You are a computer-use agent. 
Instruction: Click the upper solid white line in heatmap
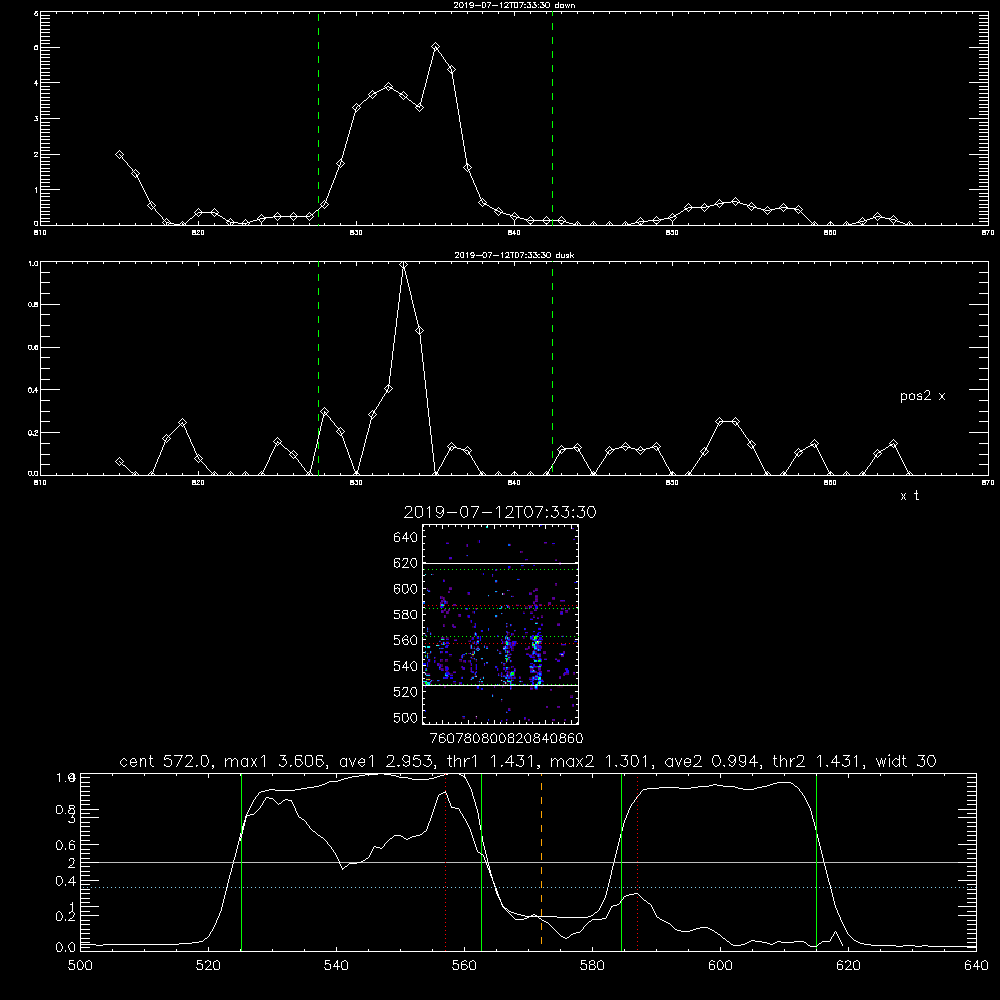pos(500,563)
